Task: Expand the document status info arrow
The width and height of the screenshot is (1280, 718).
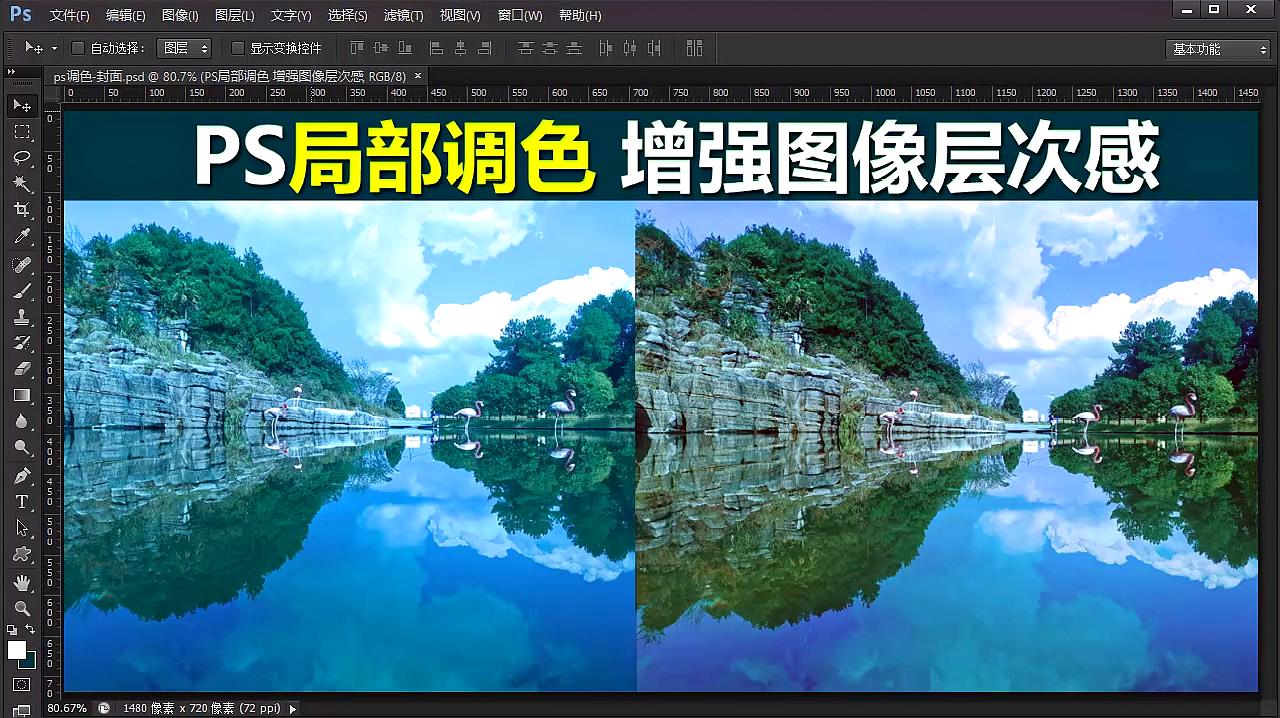Action: (291, 708)
